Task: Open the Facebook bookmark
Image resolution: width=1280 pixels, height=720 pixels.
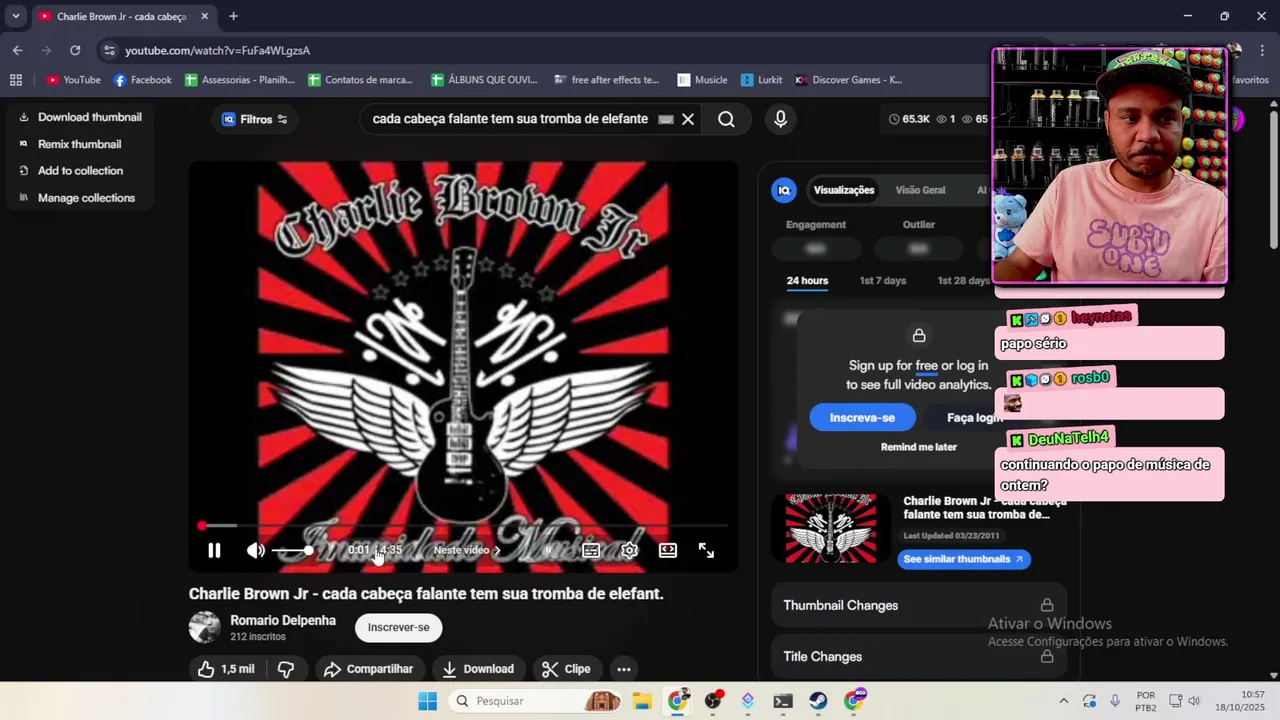Action: click(x=143, y=80)
